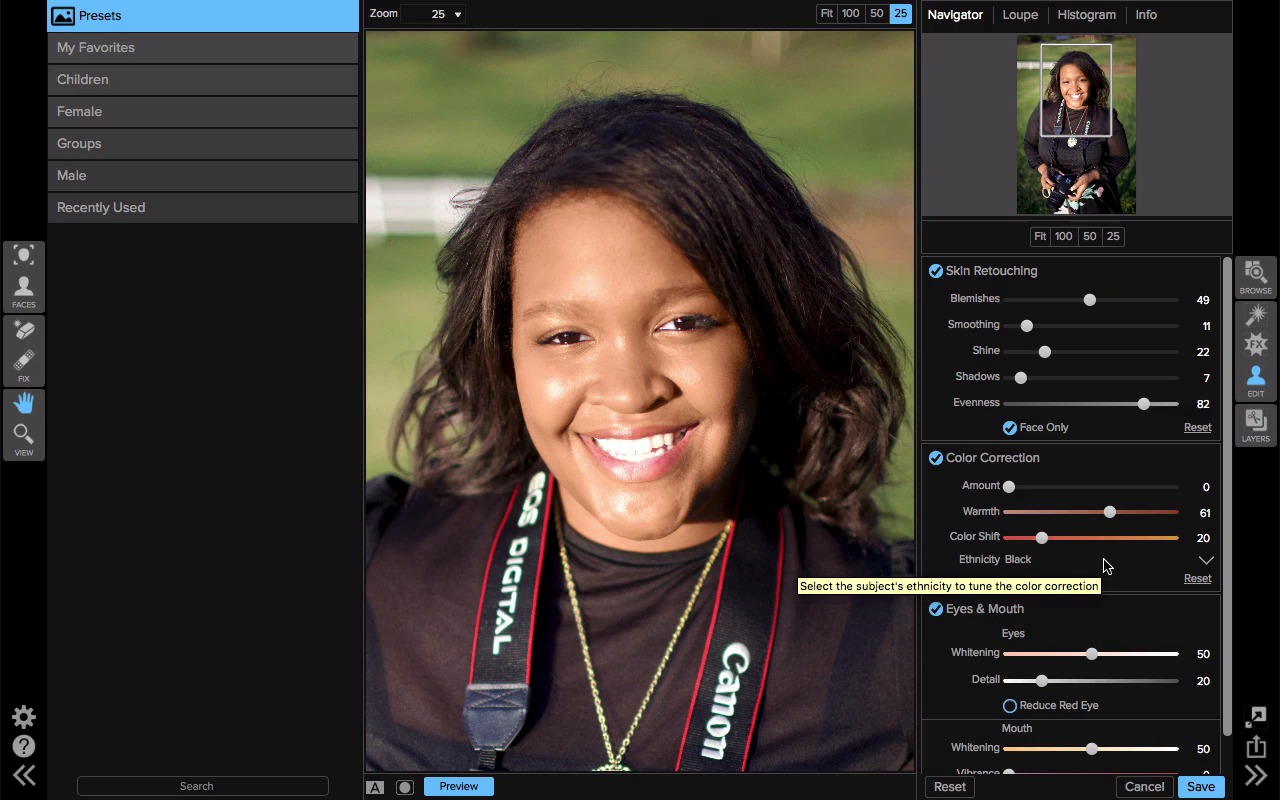Expand Recently Used preset category
The width and height of the screenshot is (1280, 800).
(203, 207)
